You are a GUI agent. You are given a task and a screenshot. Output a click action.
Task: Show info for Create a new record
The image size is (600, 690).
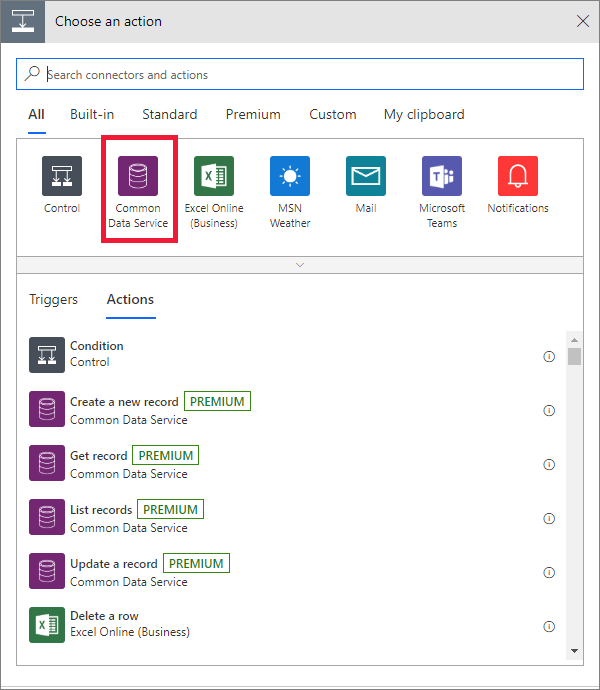(549, 410)
